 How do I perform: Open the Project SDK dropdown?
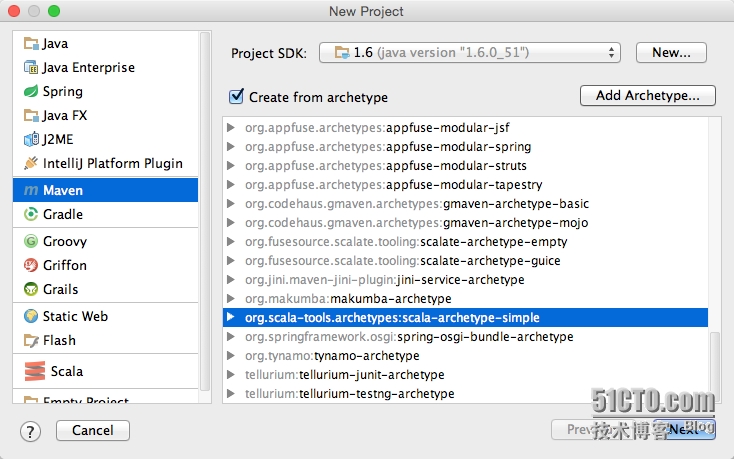[470, 52]
